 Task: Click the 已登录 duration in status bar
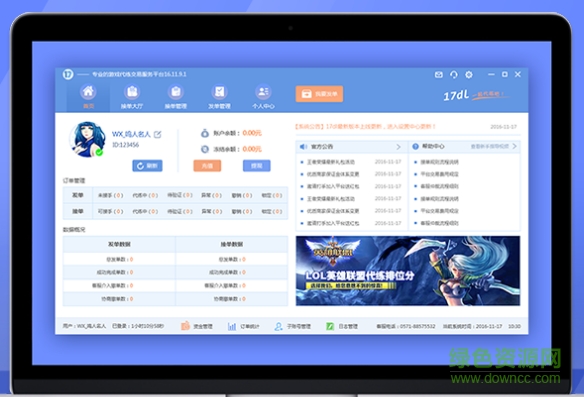(138, 326)
